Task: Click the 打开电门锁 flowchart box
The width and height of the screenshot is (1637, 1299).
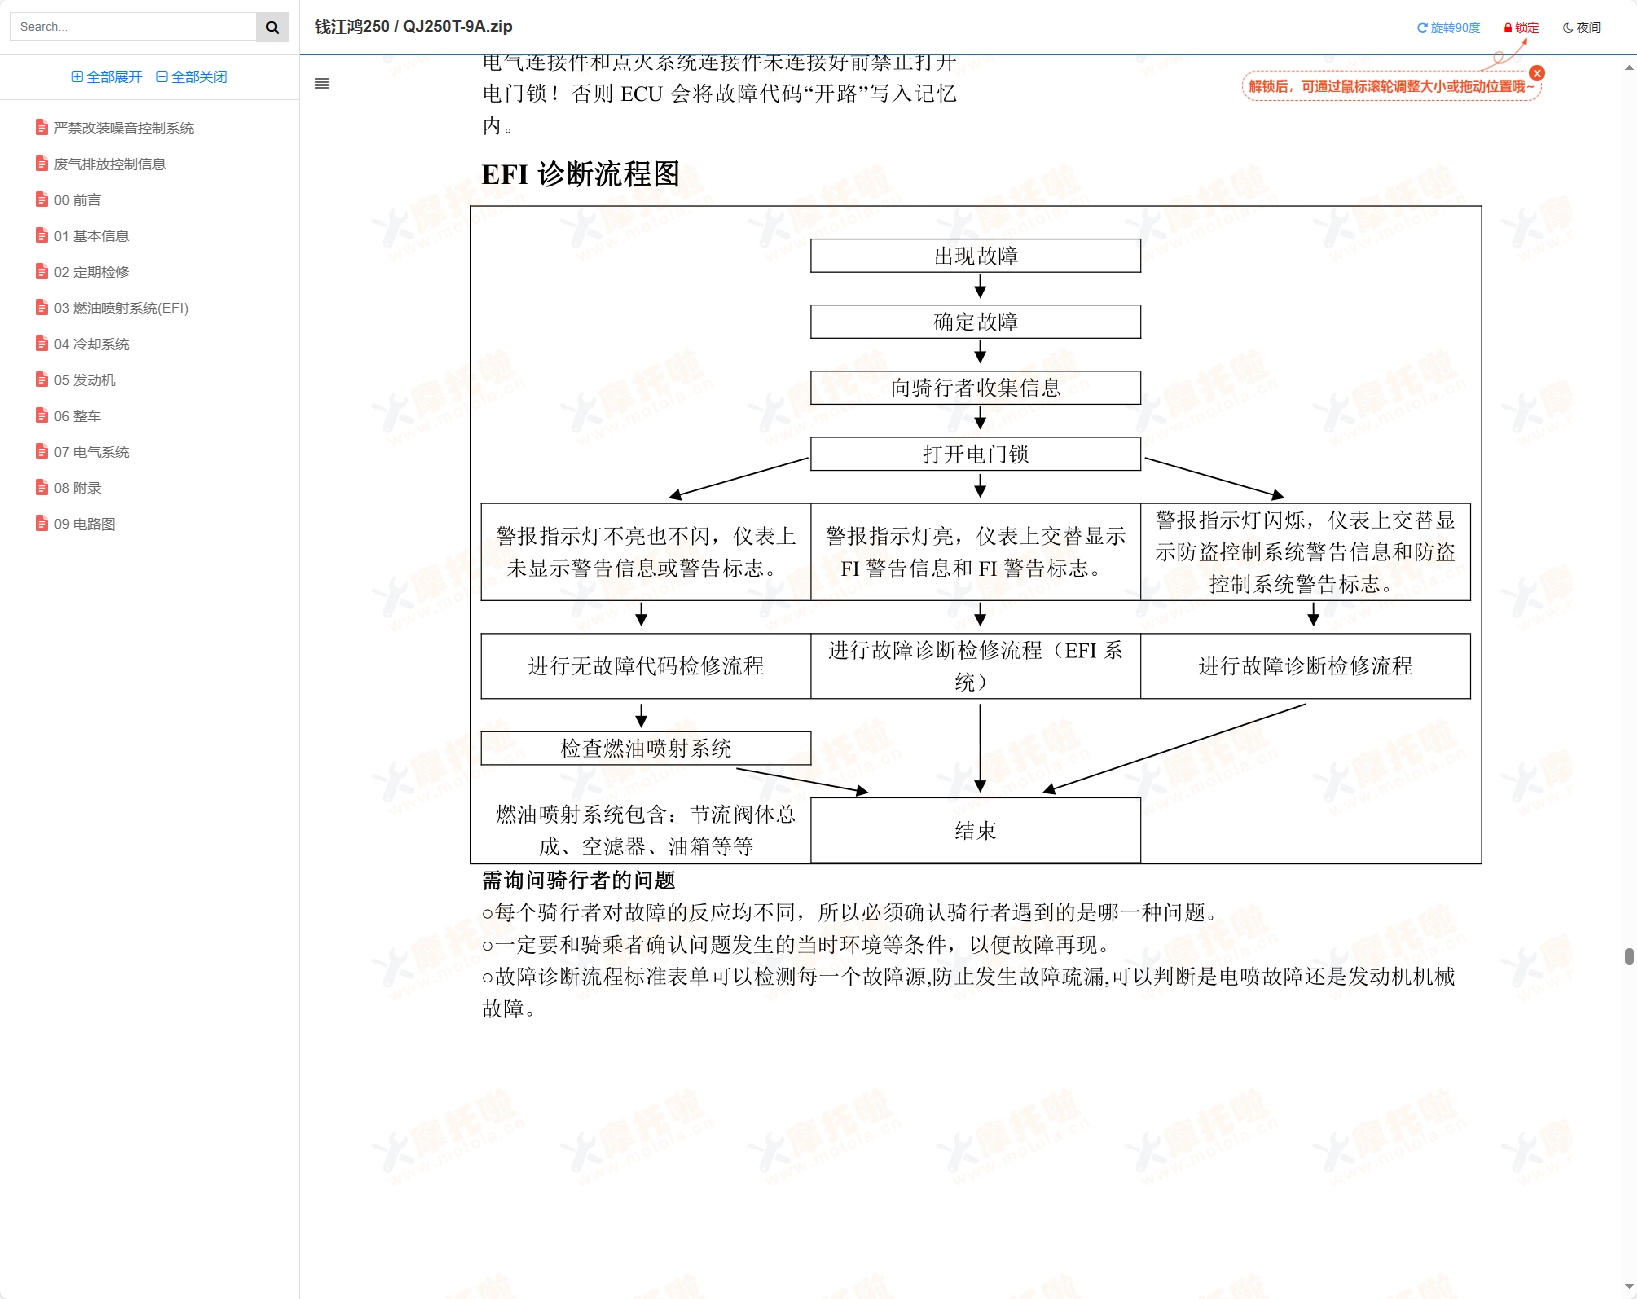Action: 975,454
